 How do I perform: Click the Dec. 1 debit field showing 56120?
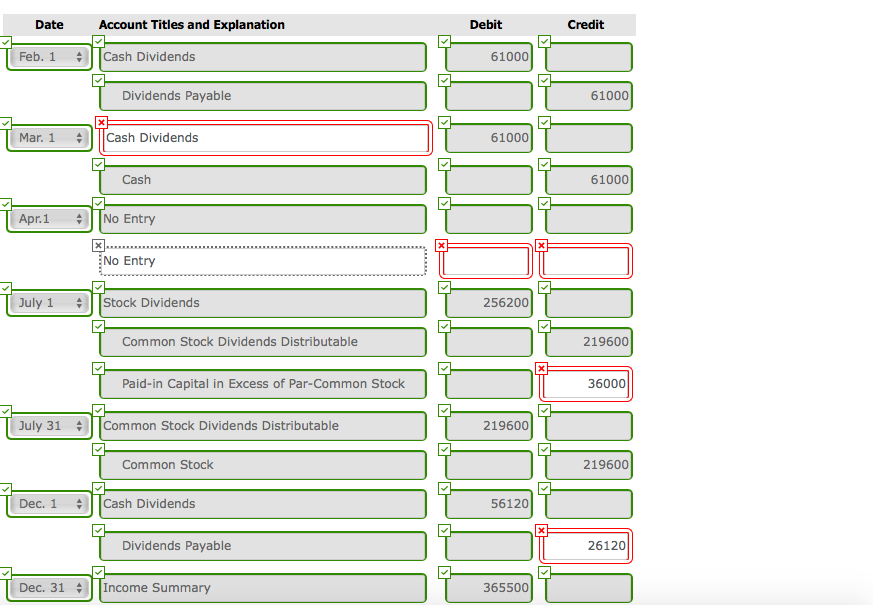click(x=489, y=504)
